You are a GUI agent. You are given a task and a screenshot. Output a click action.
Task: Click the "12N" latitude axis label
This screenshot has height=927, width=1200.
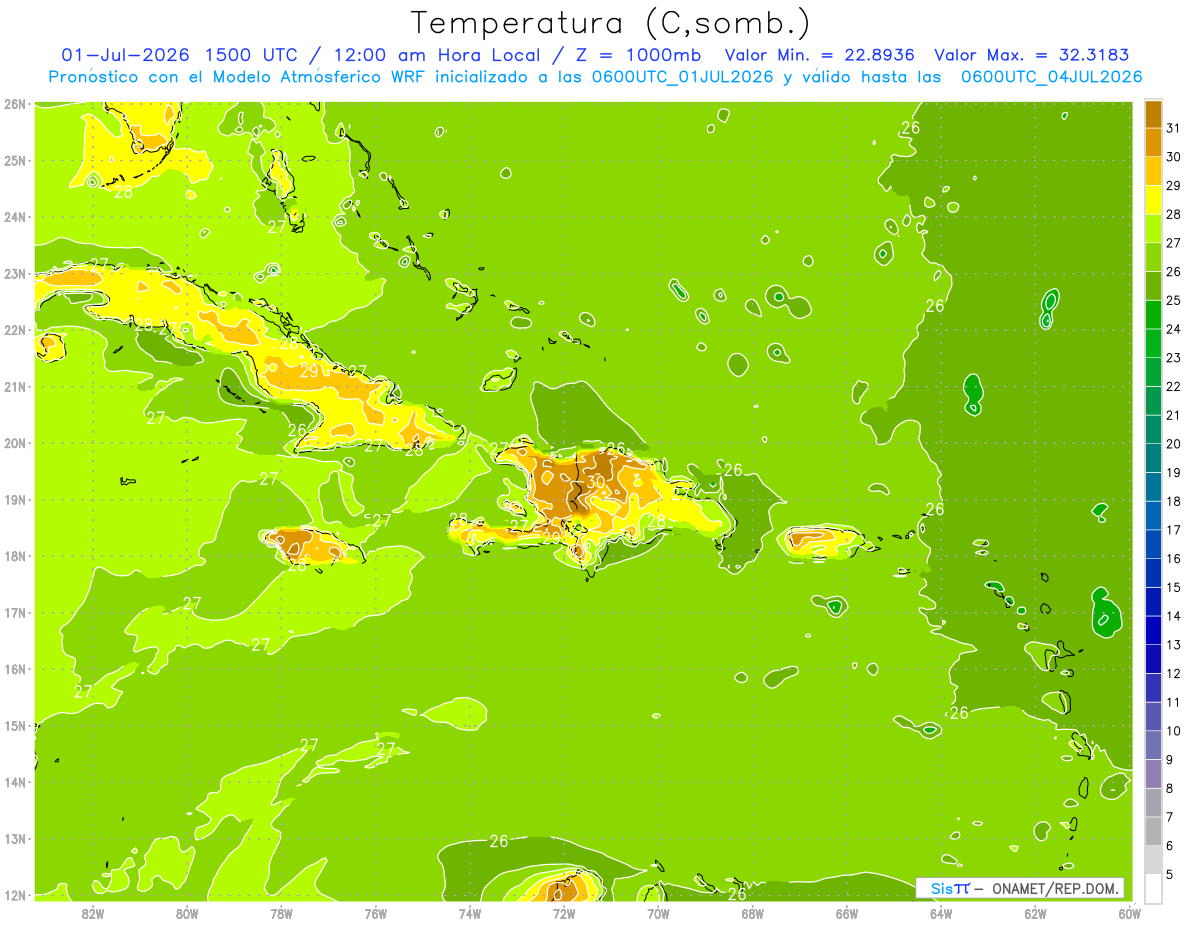click(14, 895)
